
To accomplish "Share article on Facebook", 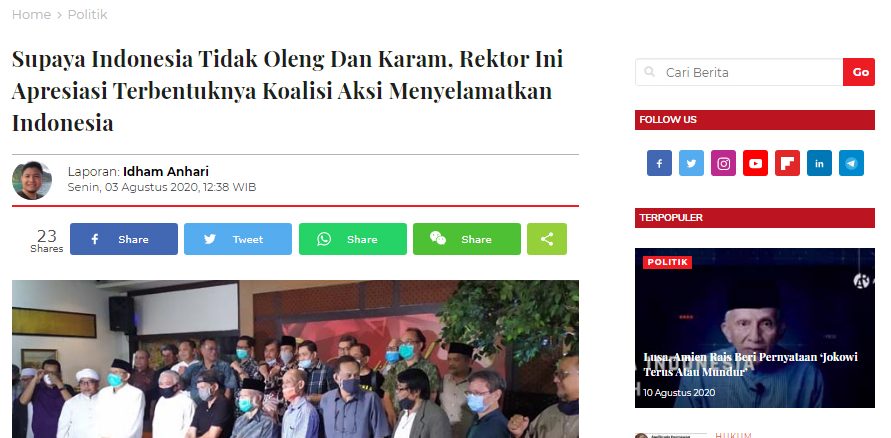I will coord(124,239).
